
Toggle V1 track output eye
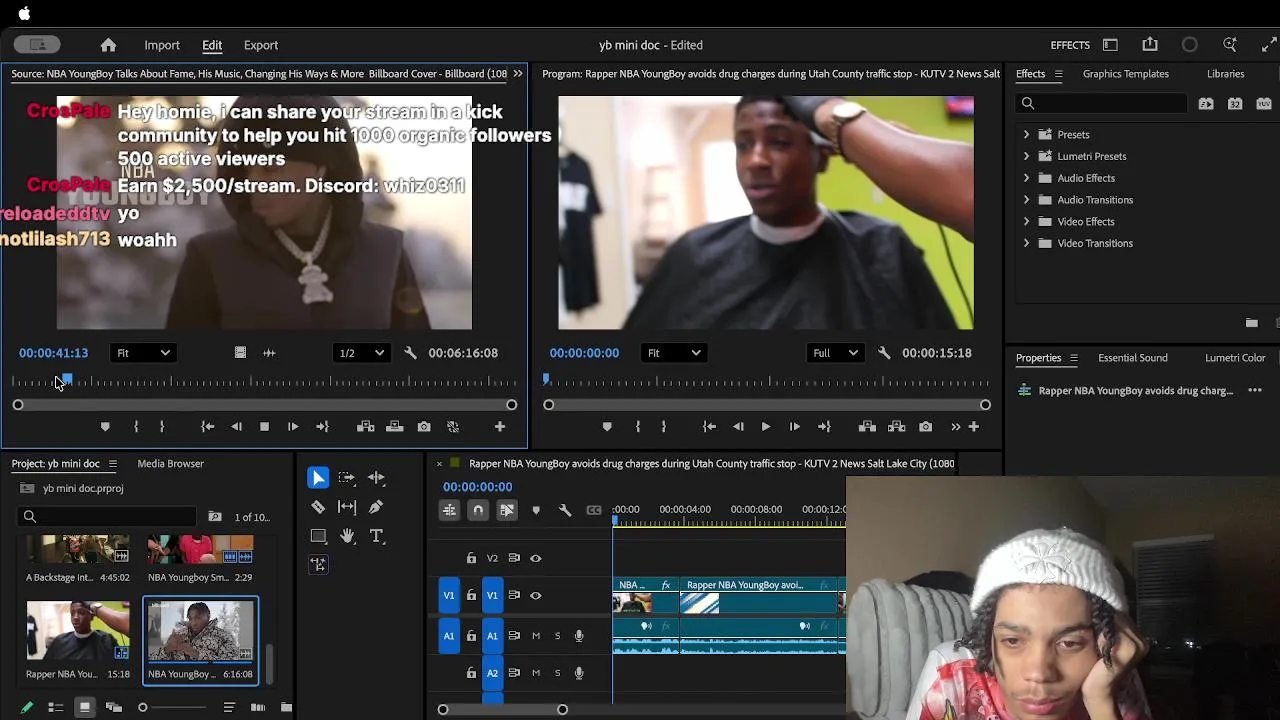tap(536, 595)
